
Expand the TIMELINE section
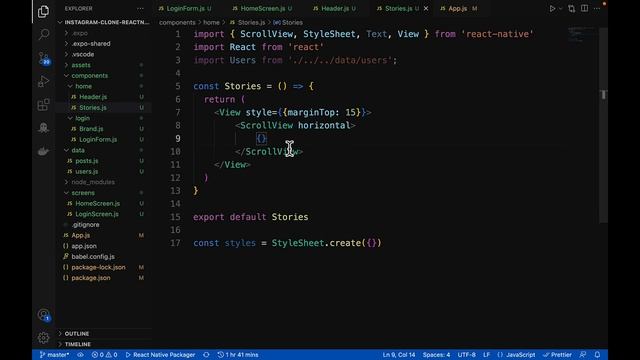click(78, 344)
